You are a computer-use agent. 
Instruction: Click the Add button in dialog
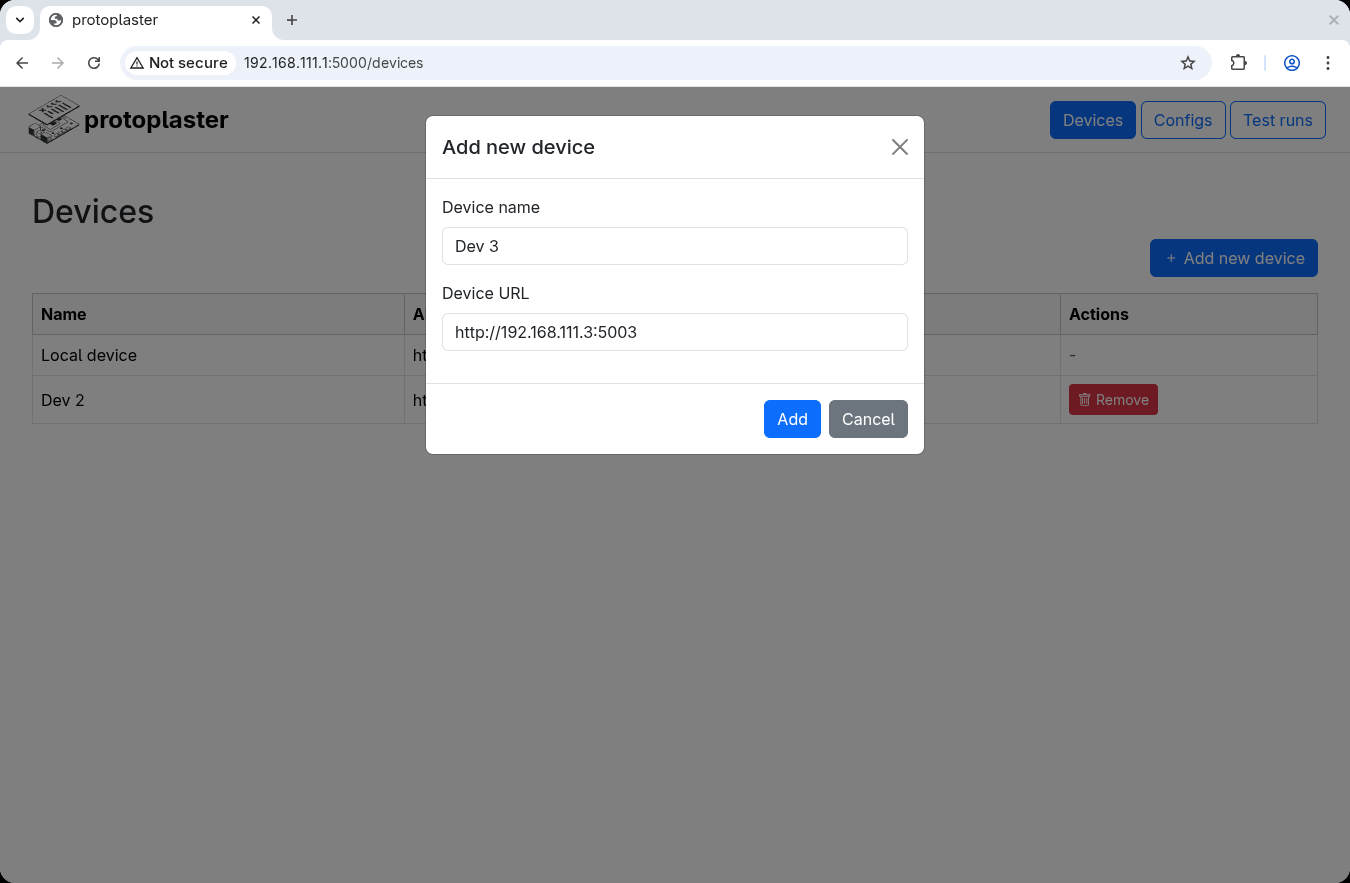tap(792, 419)
